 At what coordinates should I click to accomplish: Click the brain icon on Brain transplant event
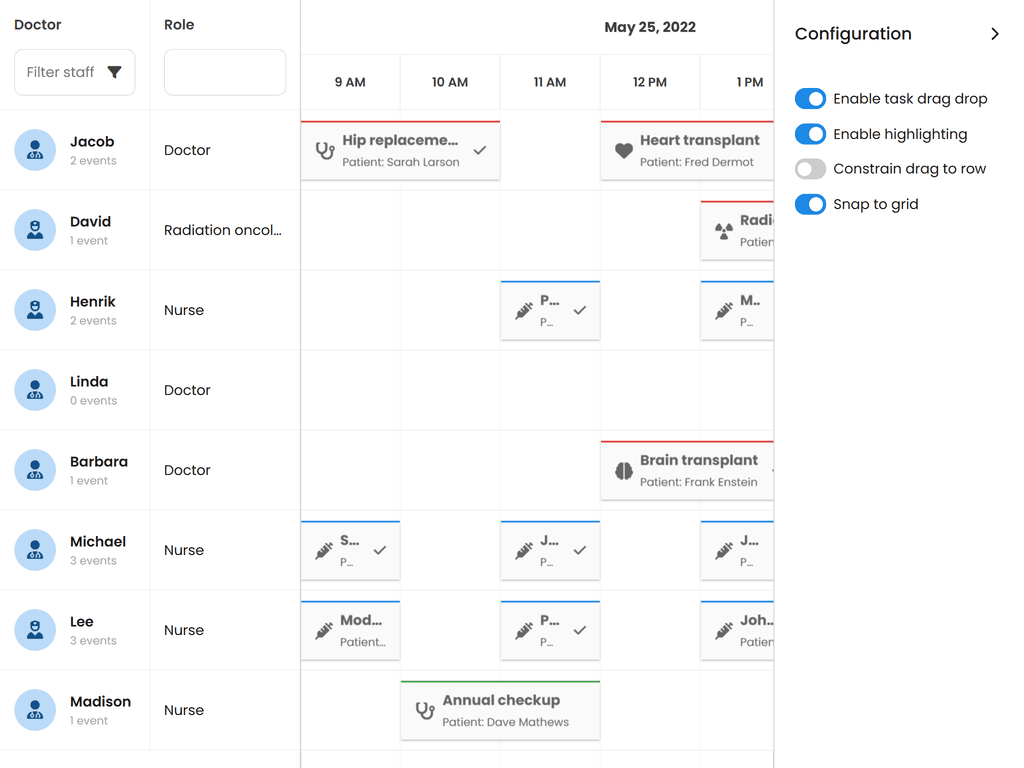click(624, 471)
